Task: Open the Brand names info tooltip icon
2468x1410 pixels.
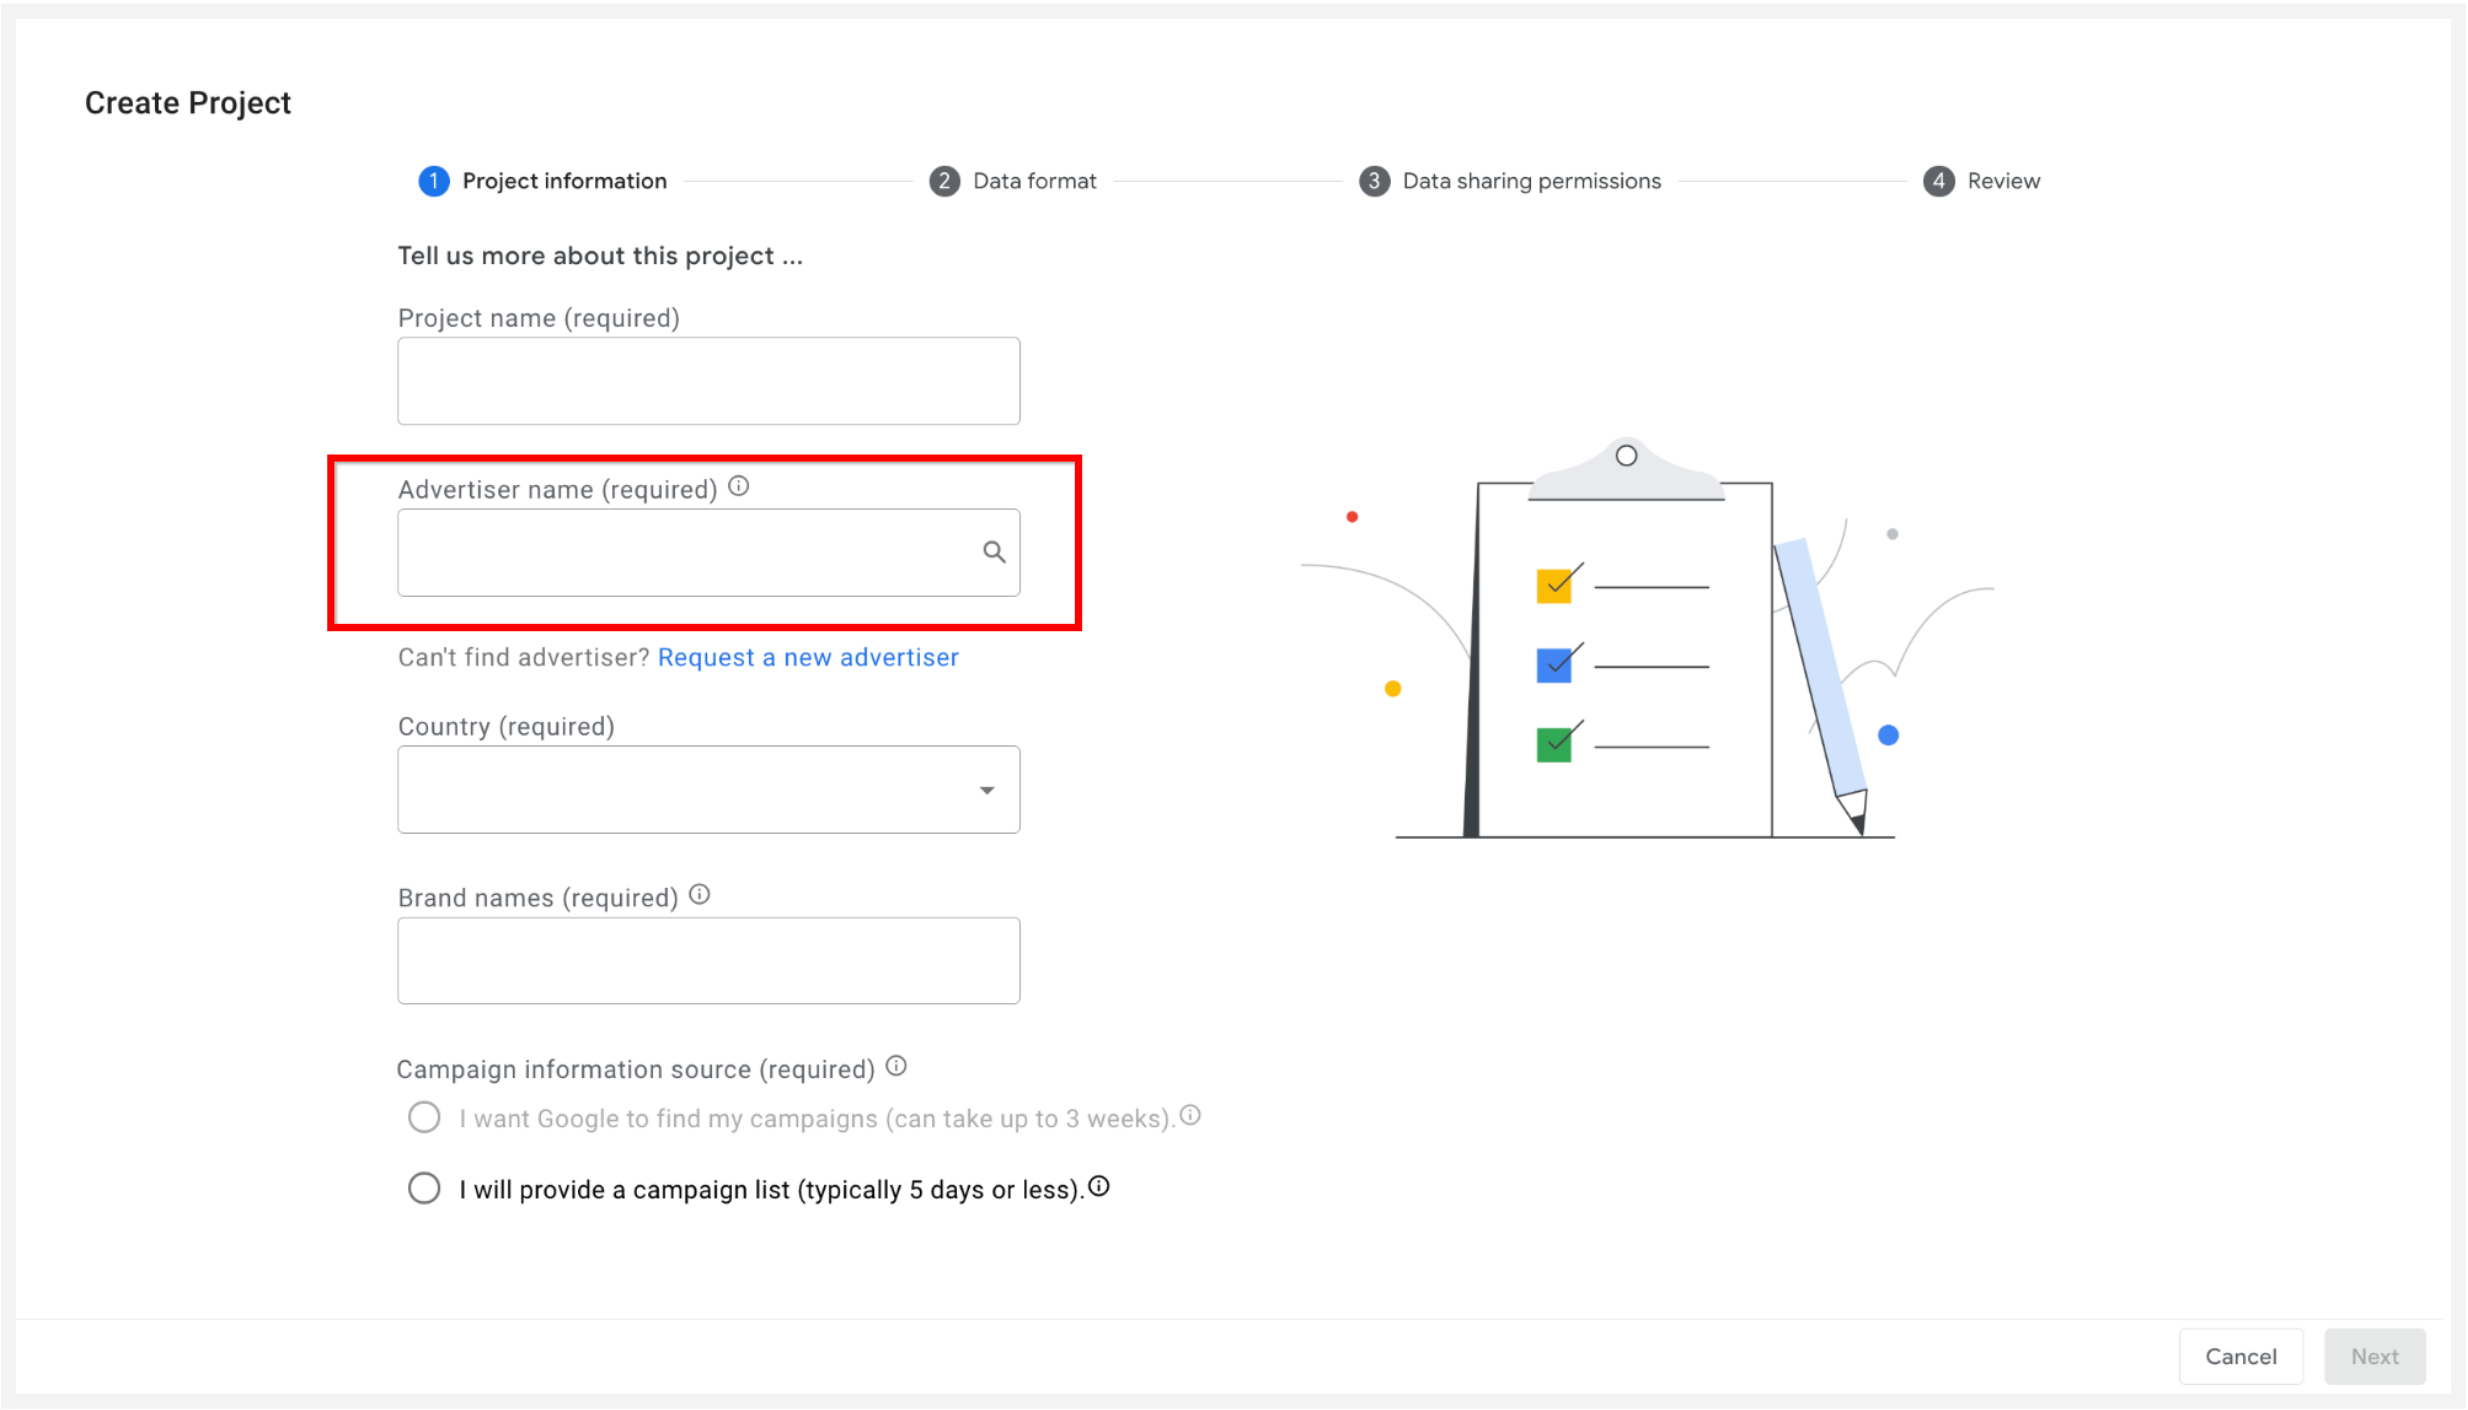Action: [700, 894]
